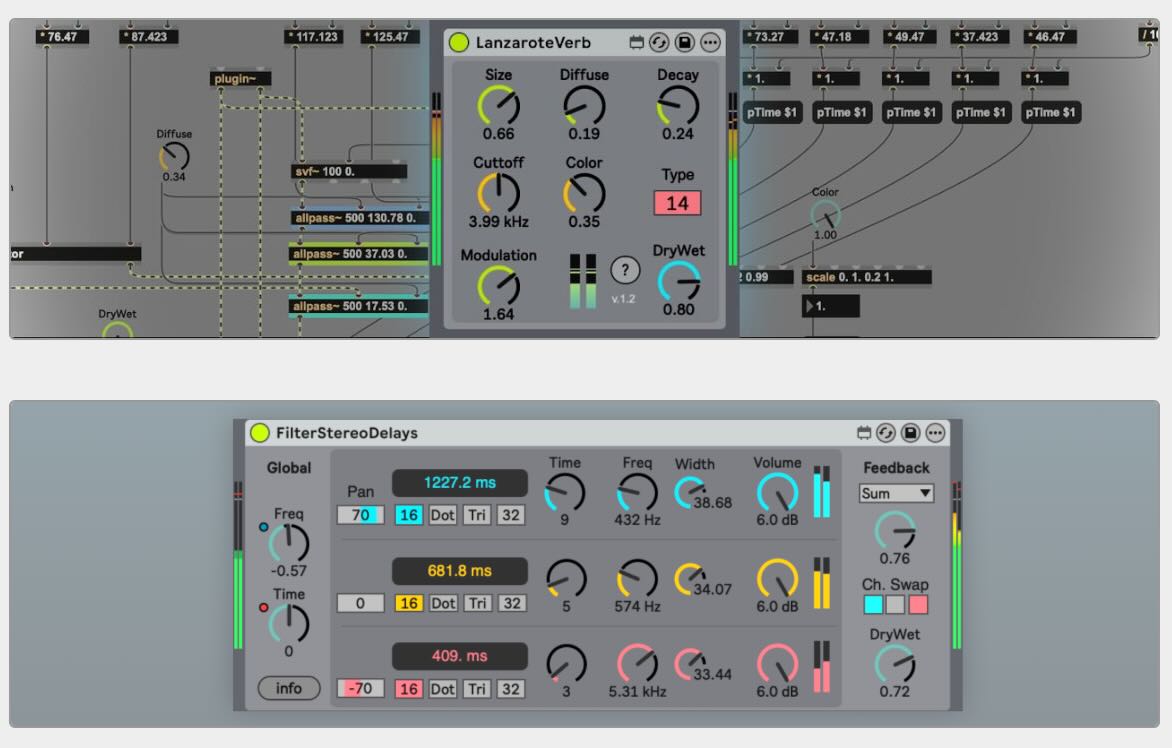1172x748 pixels.
Task: Click the cyan Ch. Swap swatch
Action: coord(872,604)
